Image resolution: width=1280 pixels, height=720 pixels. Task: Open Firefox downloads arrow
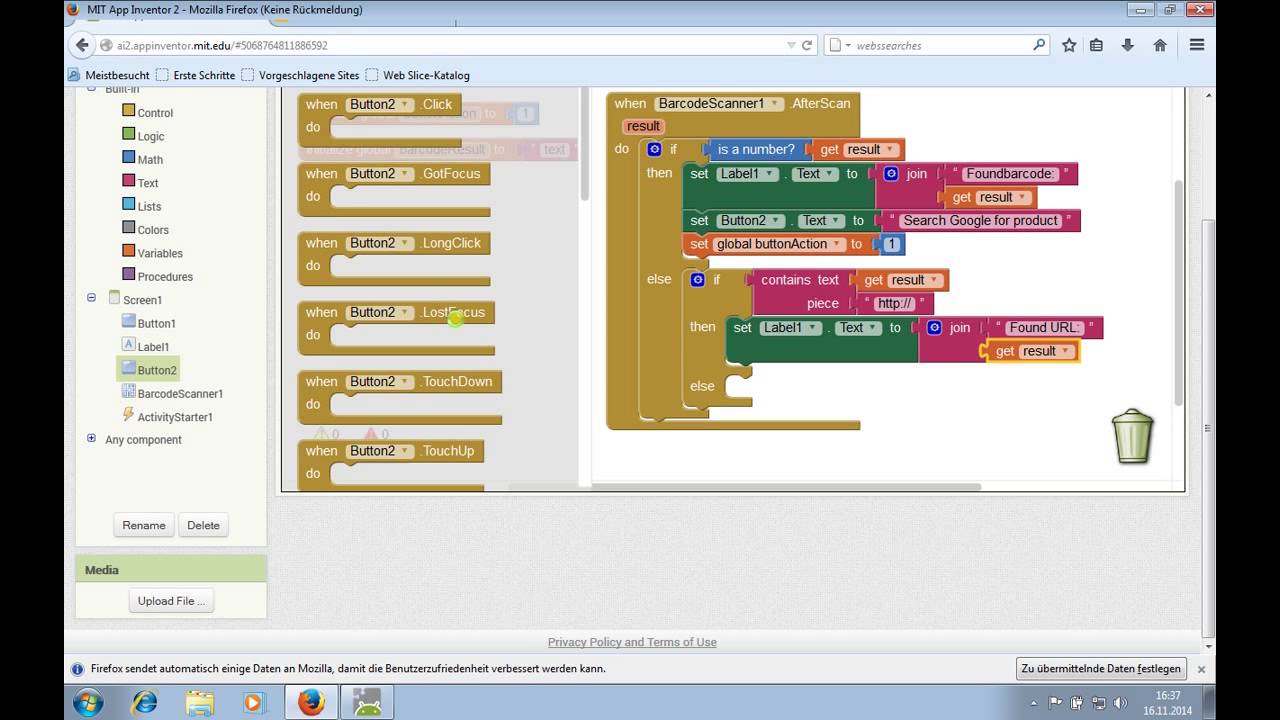click(x=1128, y=45)
